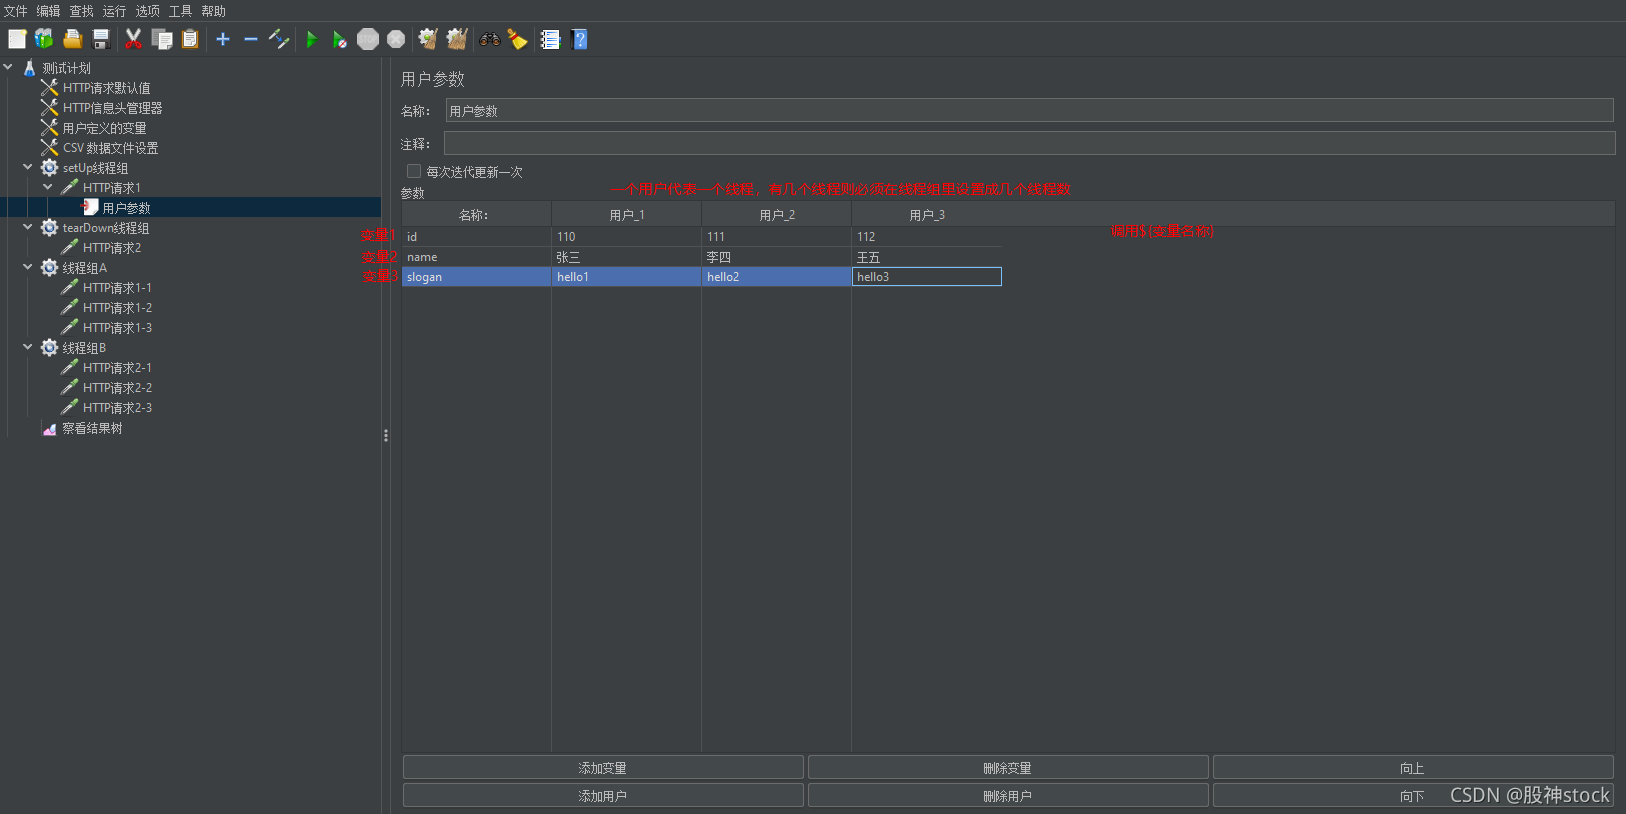Click the hello3 editing cell

pos(927,276)
